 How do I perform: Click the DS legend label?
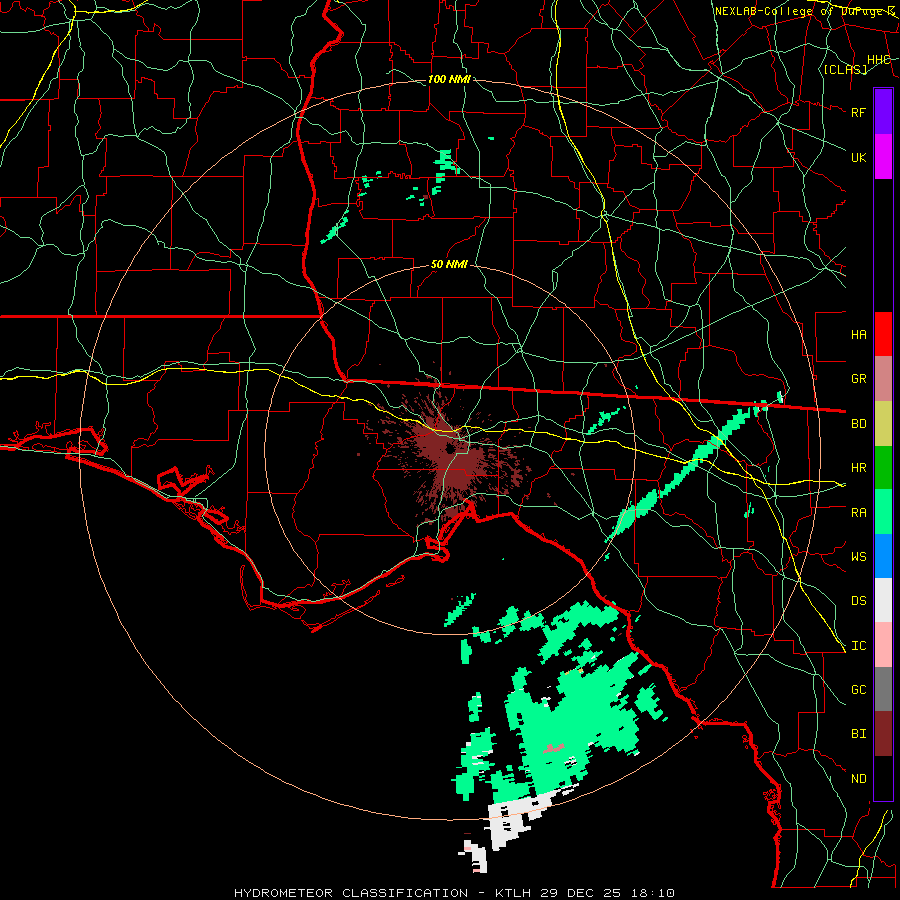tap(858, 601)
